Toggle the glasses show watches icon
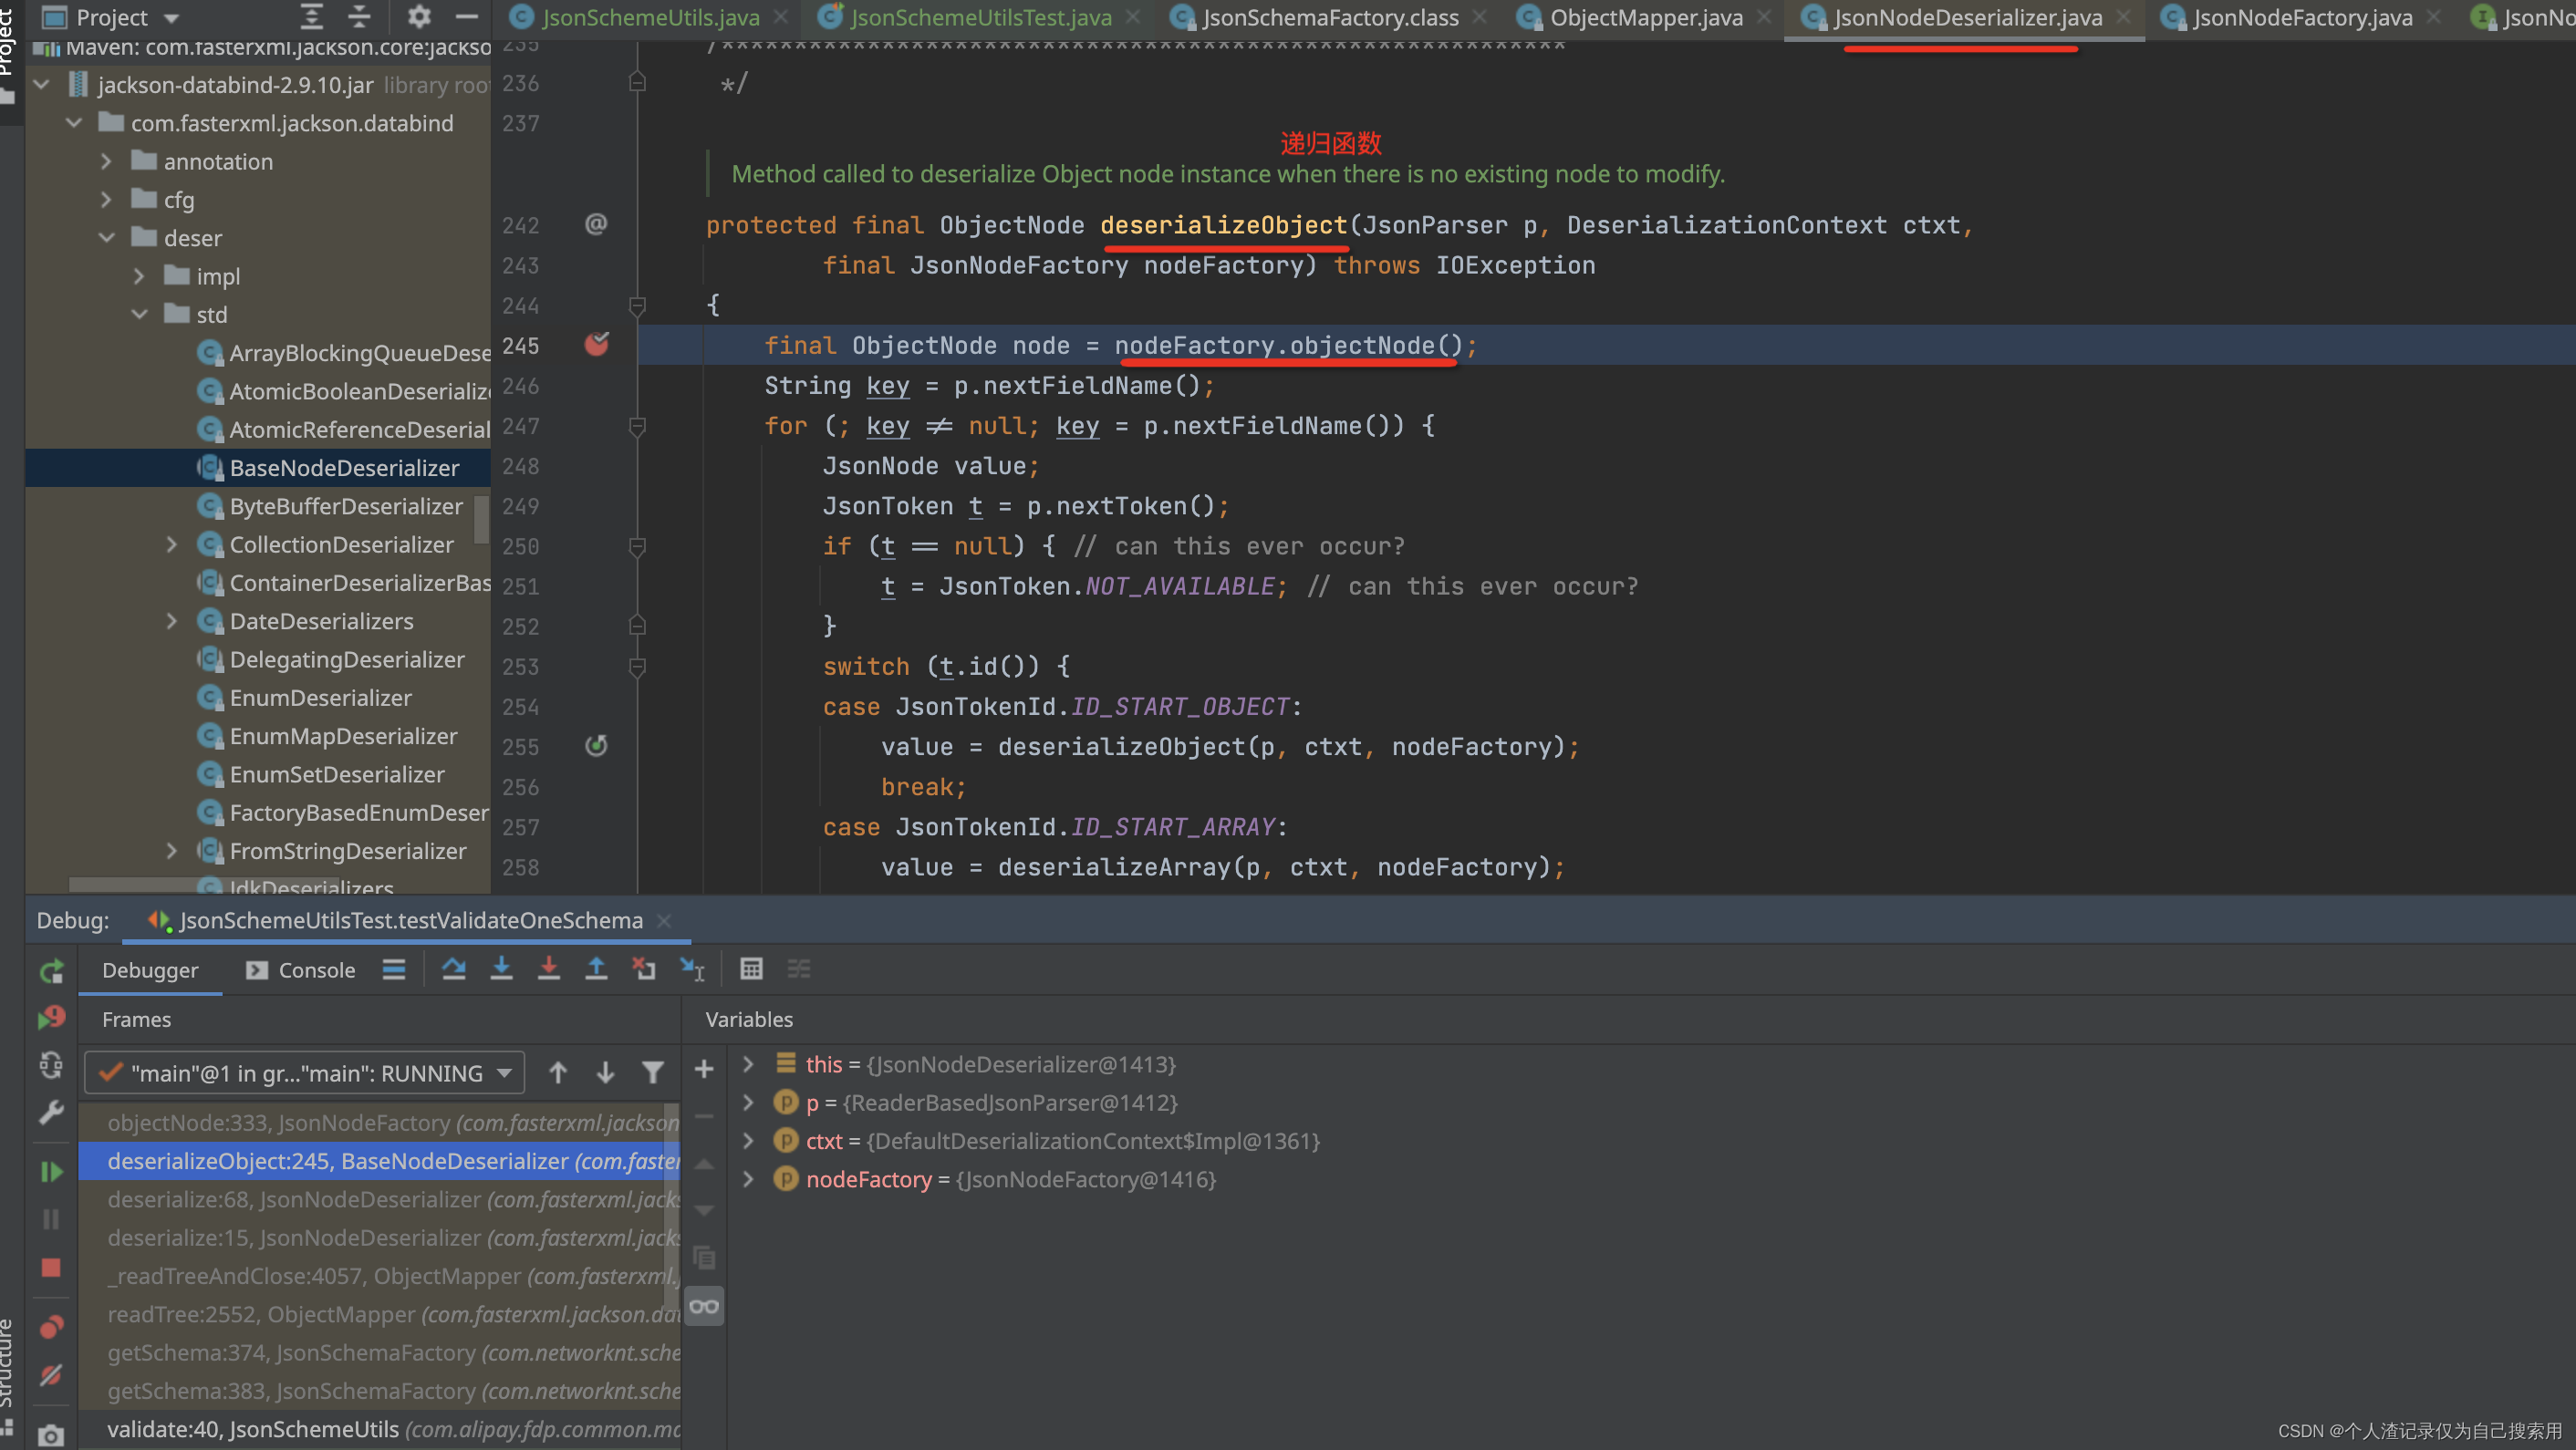Screen dimensions: 2576x1450 [x=704, y=1306]
